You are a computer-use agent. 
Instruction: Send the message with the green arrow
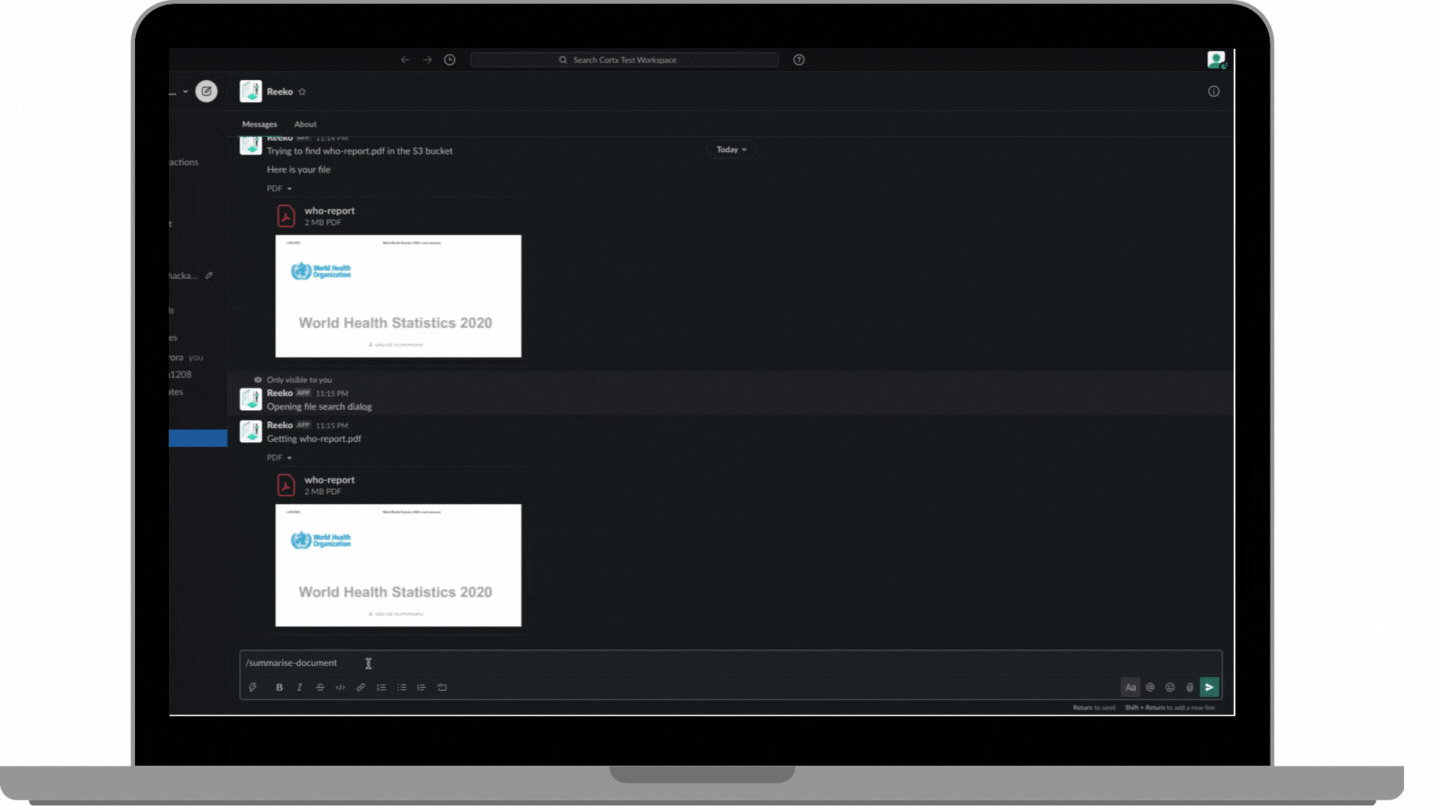coord(1209,688)
